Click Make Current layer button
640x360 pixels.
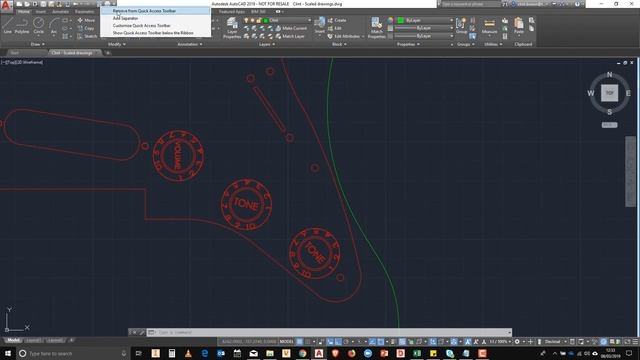[291, 28]
